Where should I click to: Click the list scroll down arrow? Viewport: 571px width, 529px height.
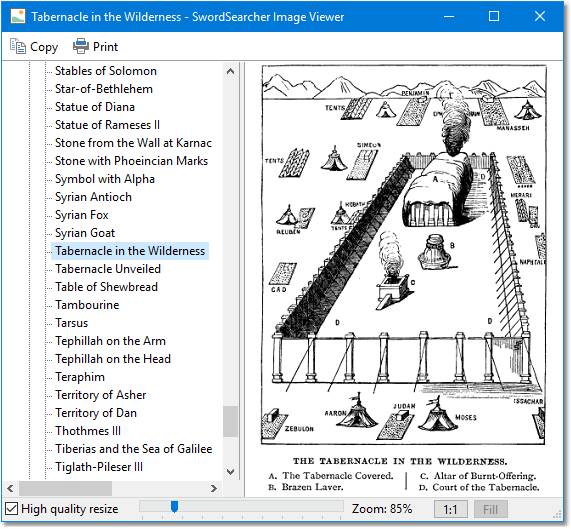230,472
